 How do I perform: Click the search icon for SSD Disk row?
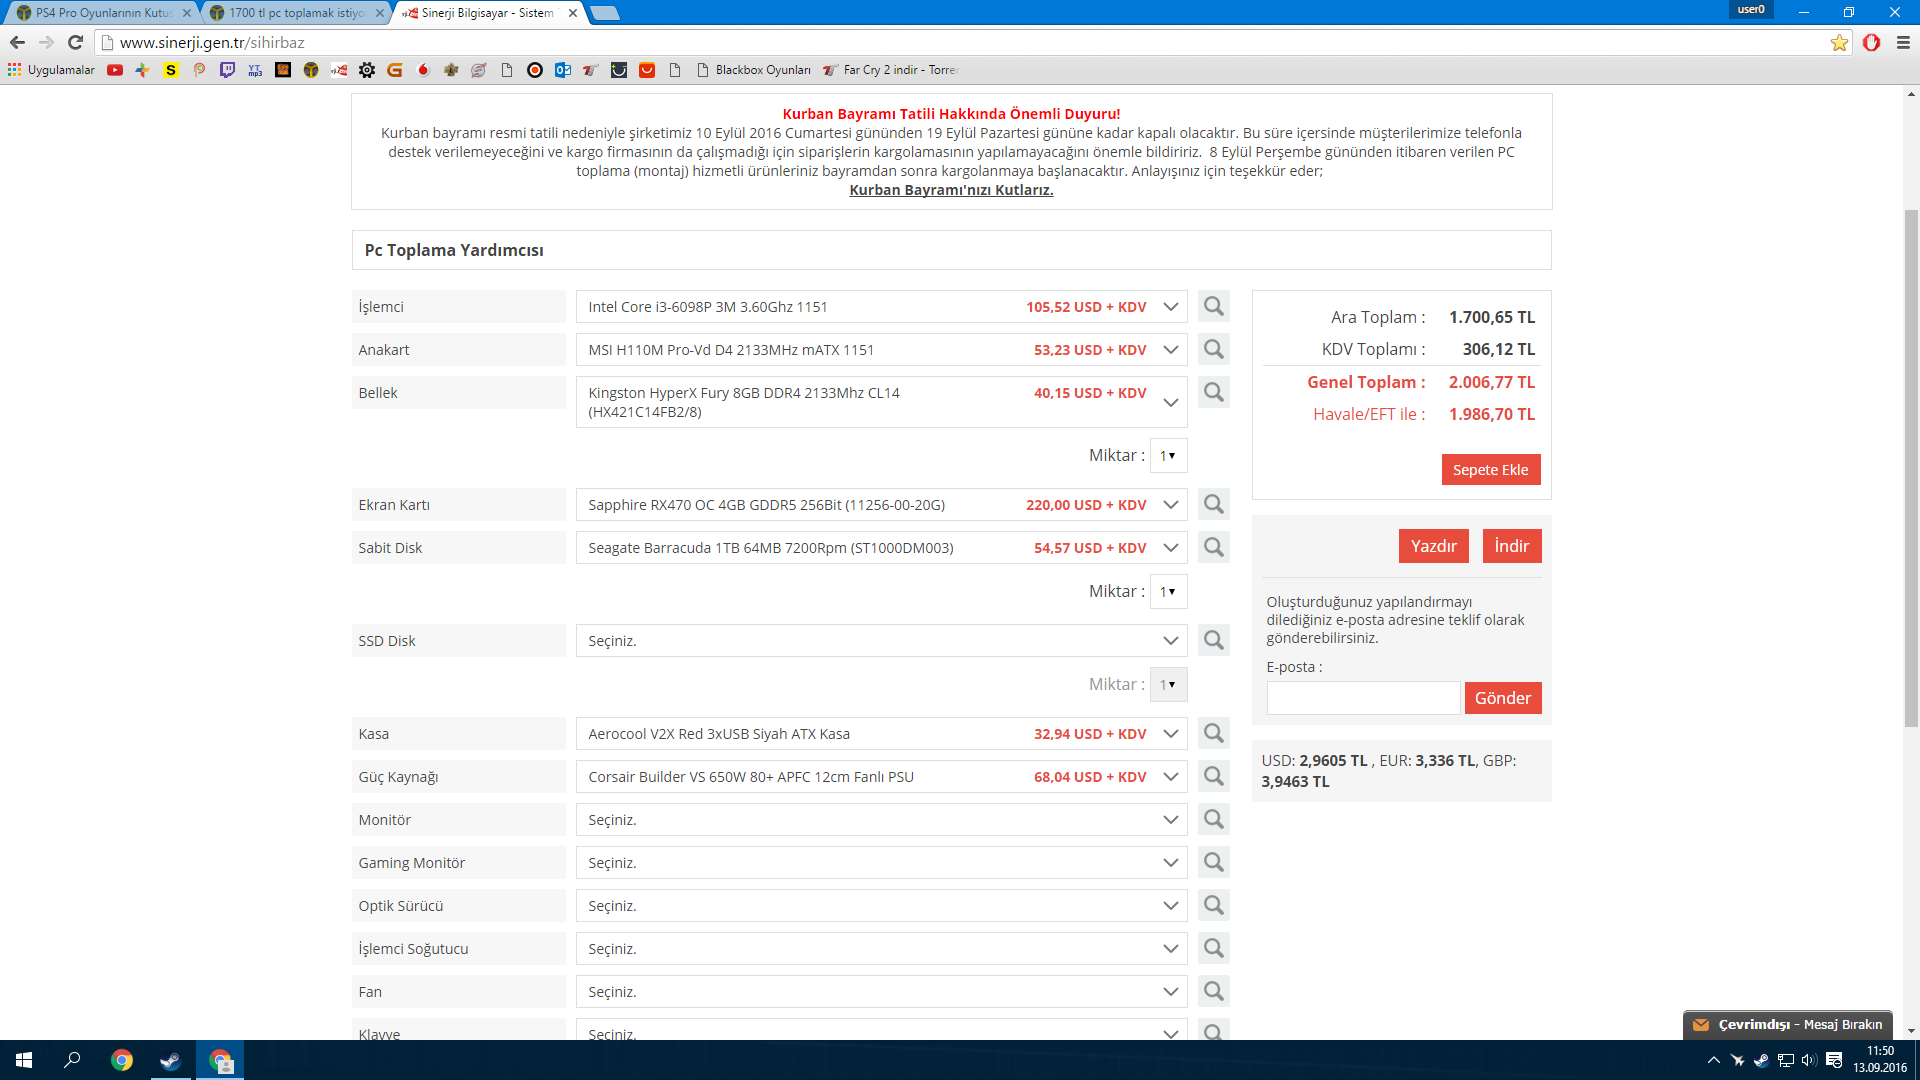coord(1213,640)
